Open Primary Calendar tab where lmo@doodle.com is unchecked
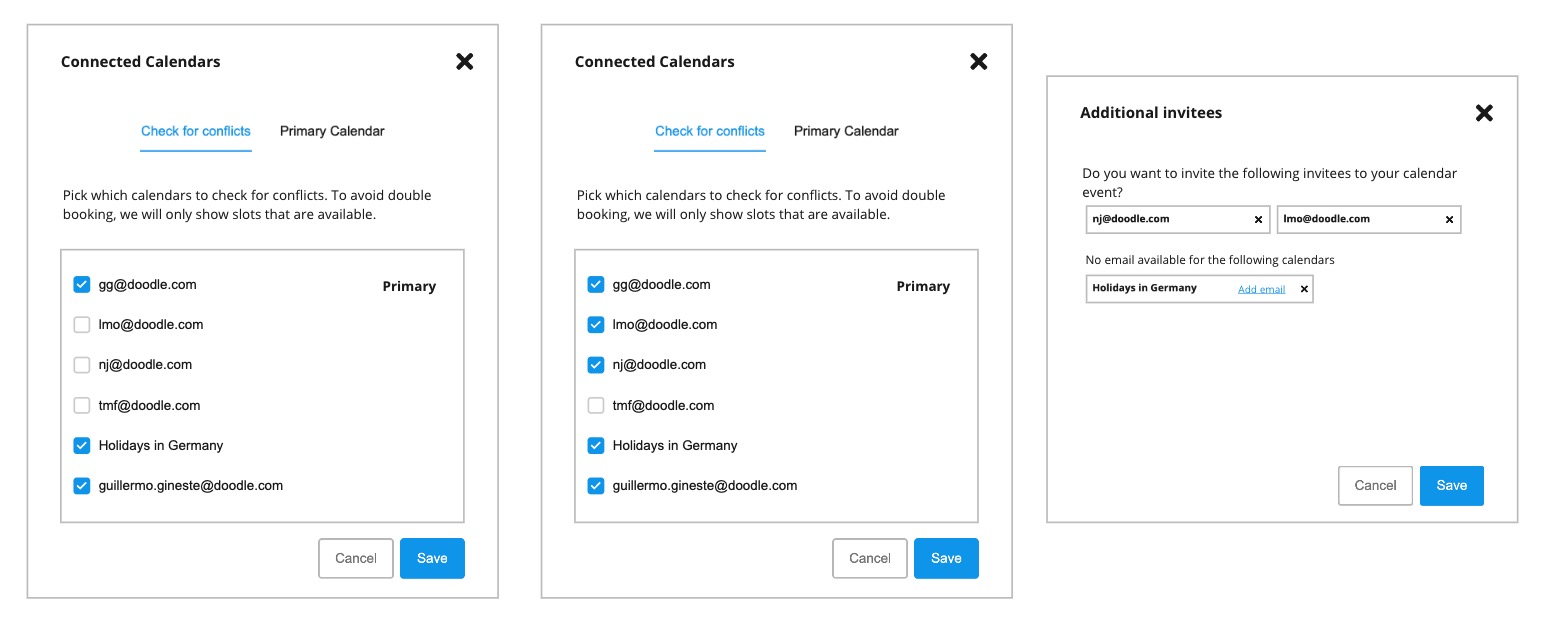The image size is (1545, 621). click(332, 131)
